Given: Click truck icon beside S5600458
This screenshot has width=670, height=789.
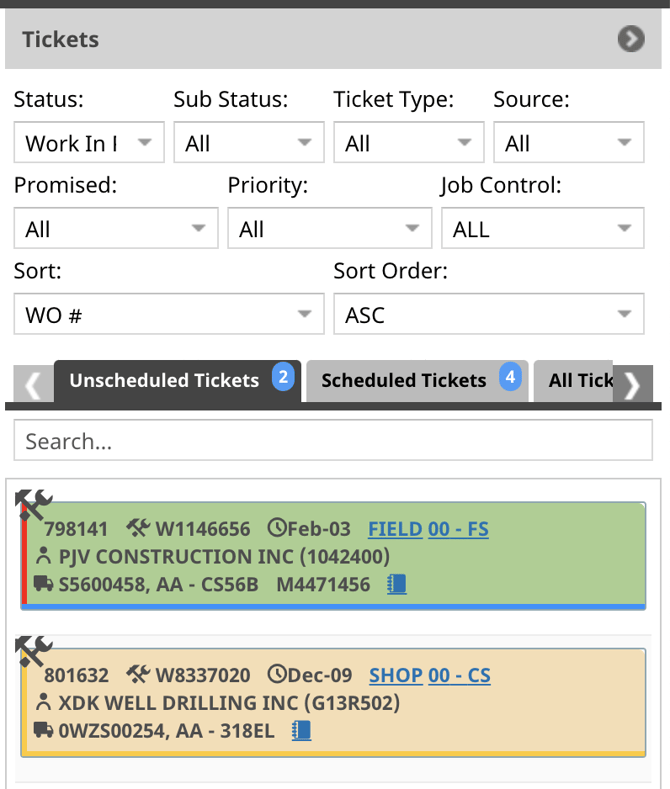Looking at the screenshot, I should [43, 584].
